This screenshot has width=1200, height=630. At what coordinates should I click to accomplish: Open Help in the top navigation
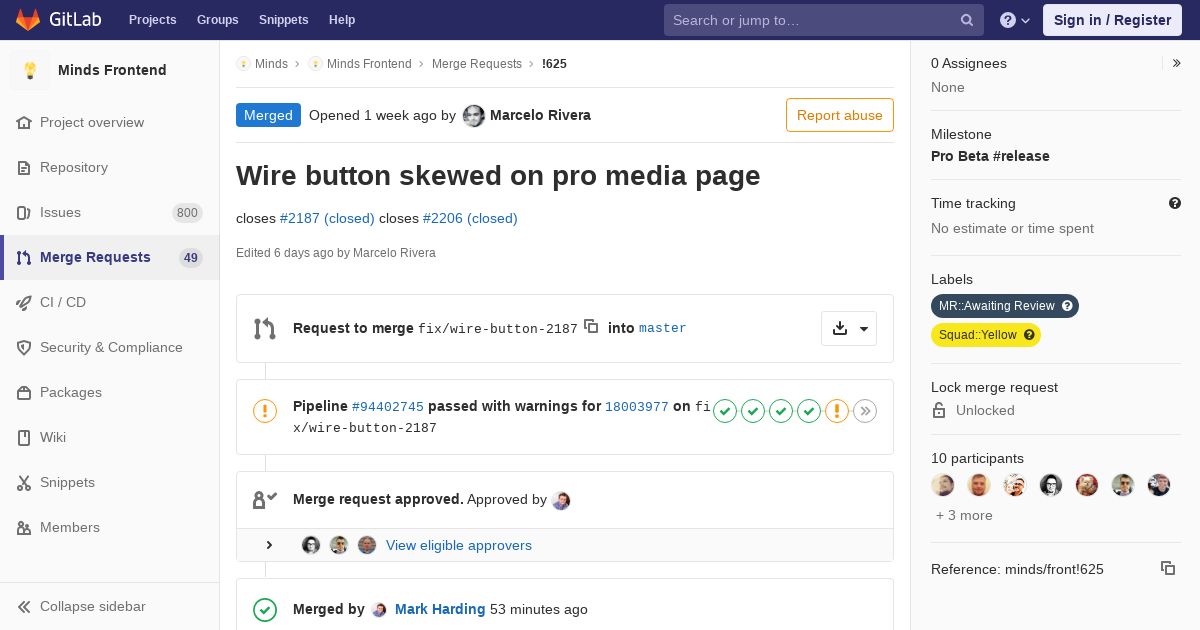pyautogui.click(x=342, y=20)
